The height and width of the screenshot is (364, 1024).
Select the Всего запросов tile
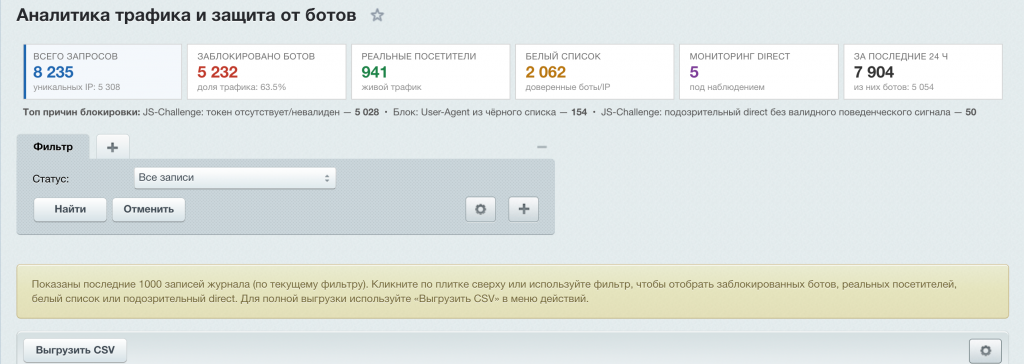pos(103,72)
